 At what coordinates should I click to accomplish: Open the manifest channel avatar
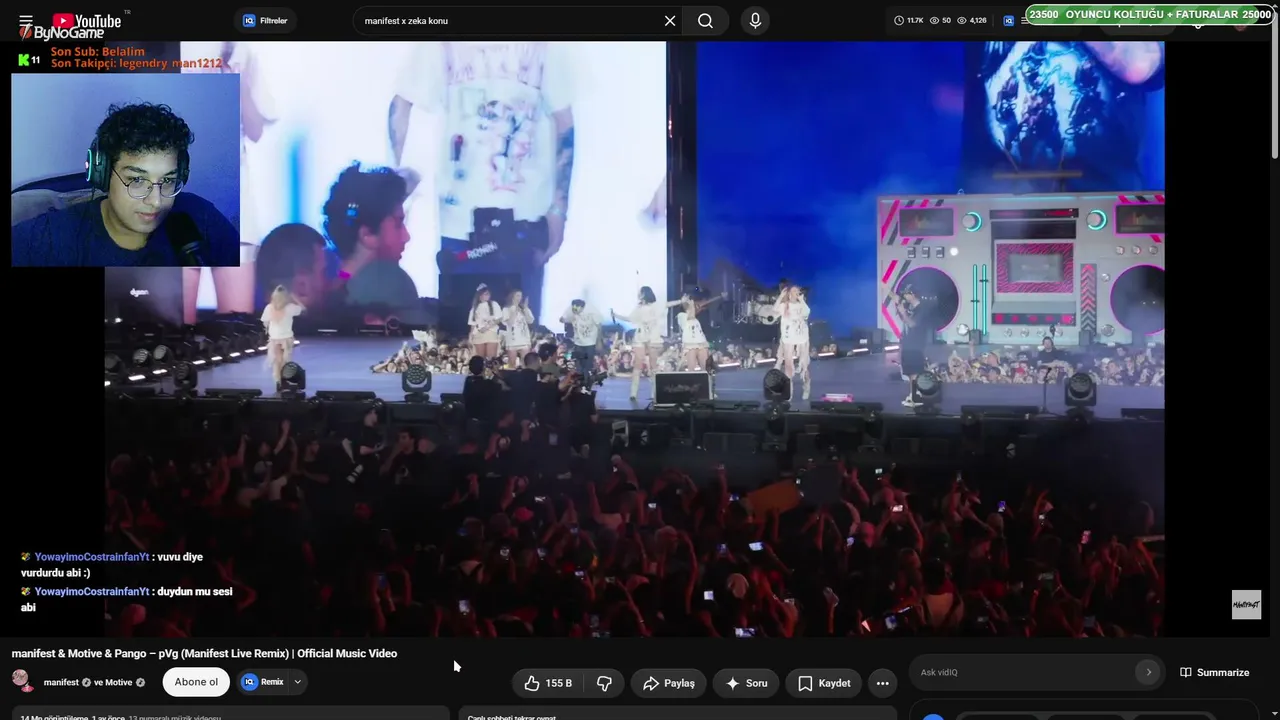coord(22,682)
